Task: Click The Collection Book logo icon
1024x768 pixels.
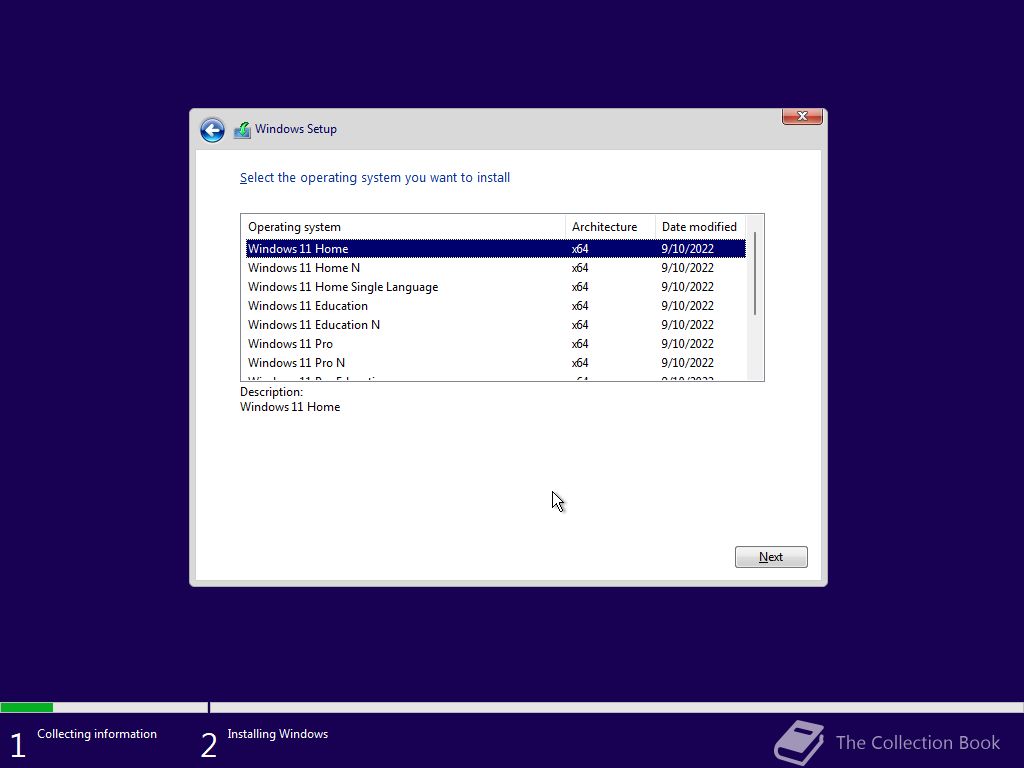Action: 799,743
